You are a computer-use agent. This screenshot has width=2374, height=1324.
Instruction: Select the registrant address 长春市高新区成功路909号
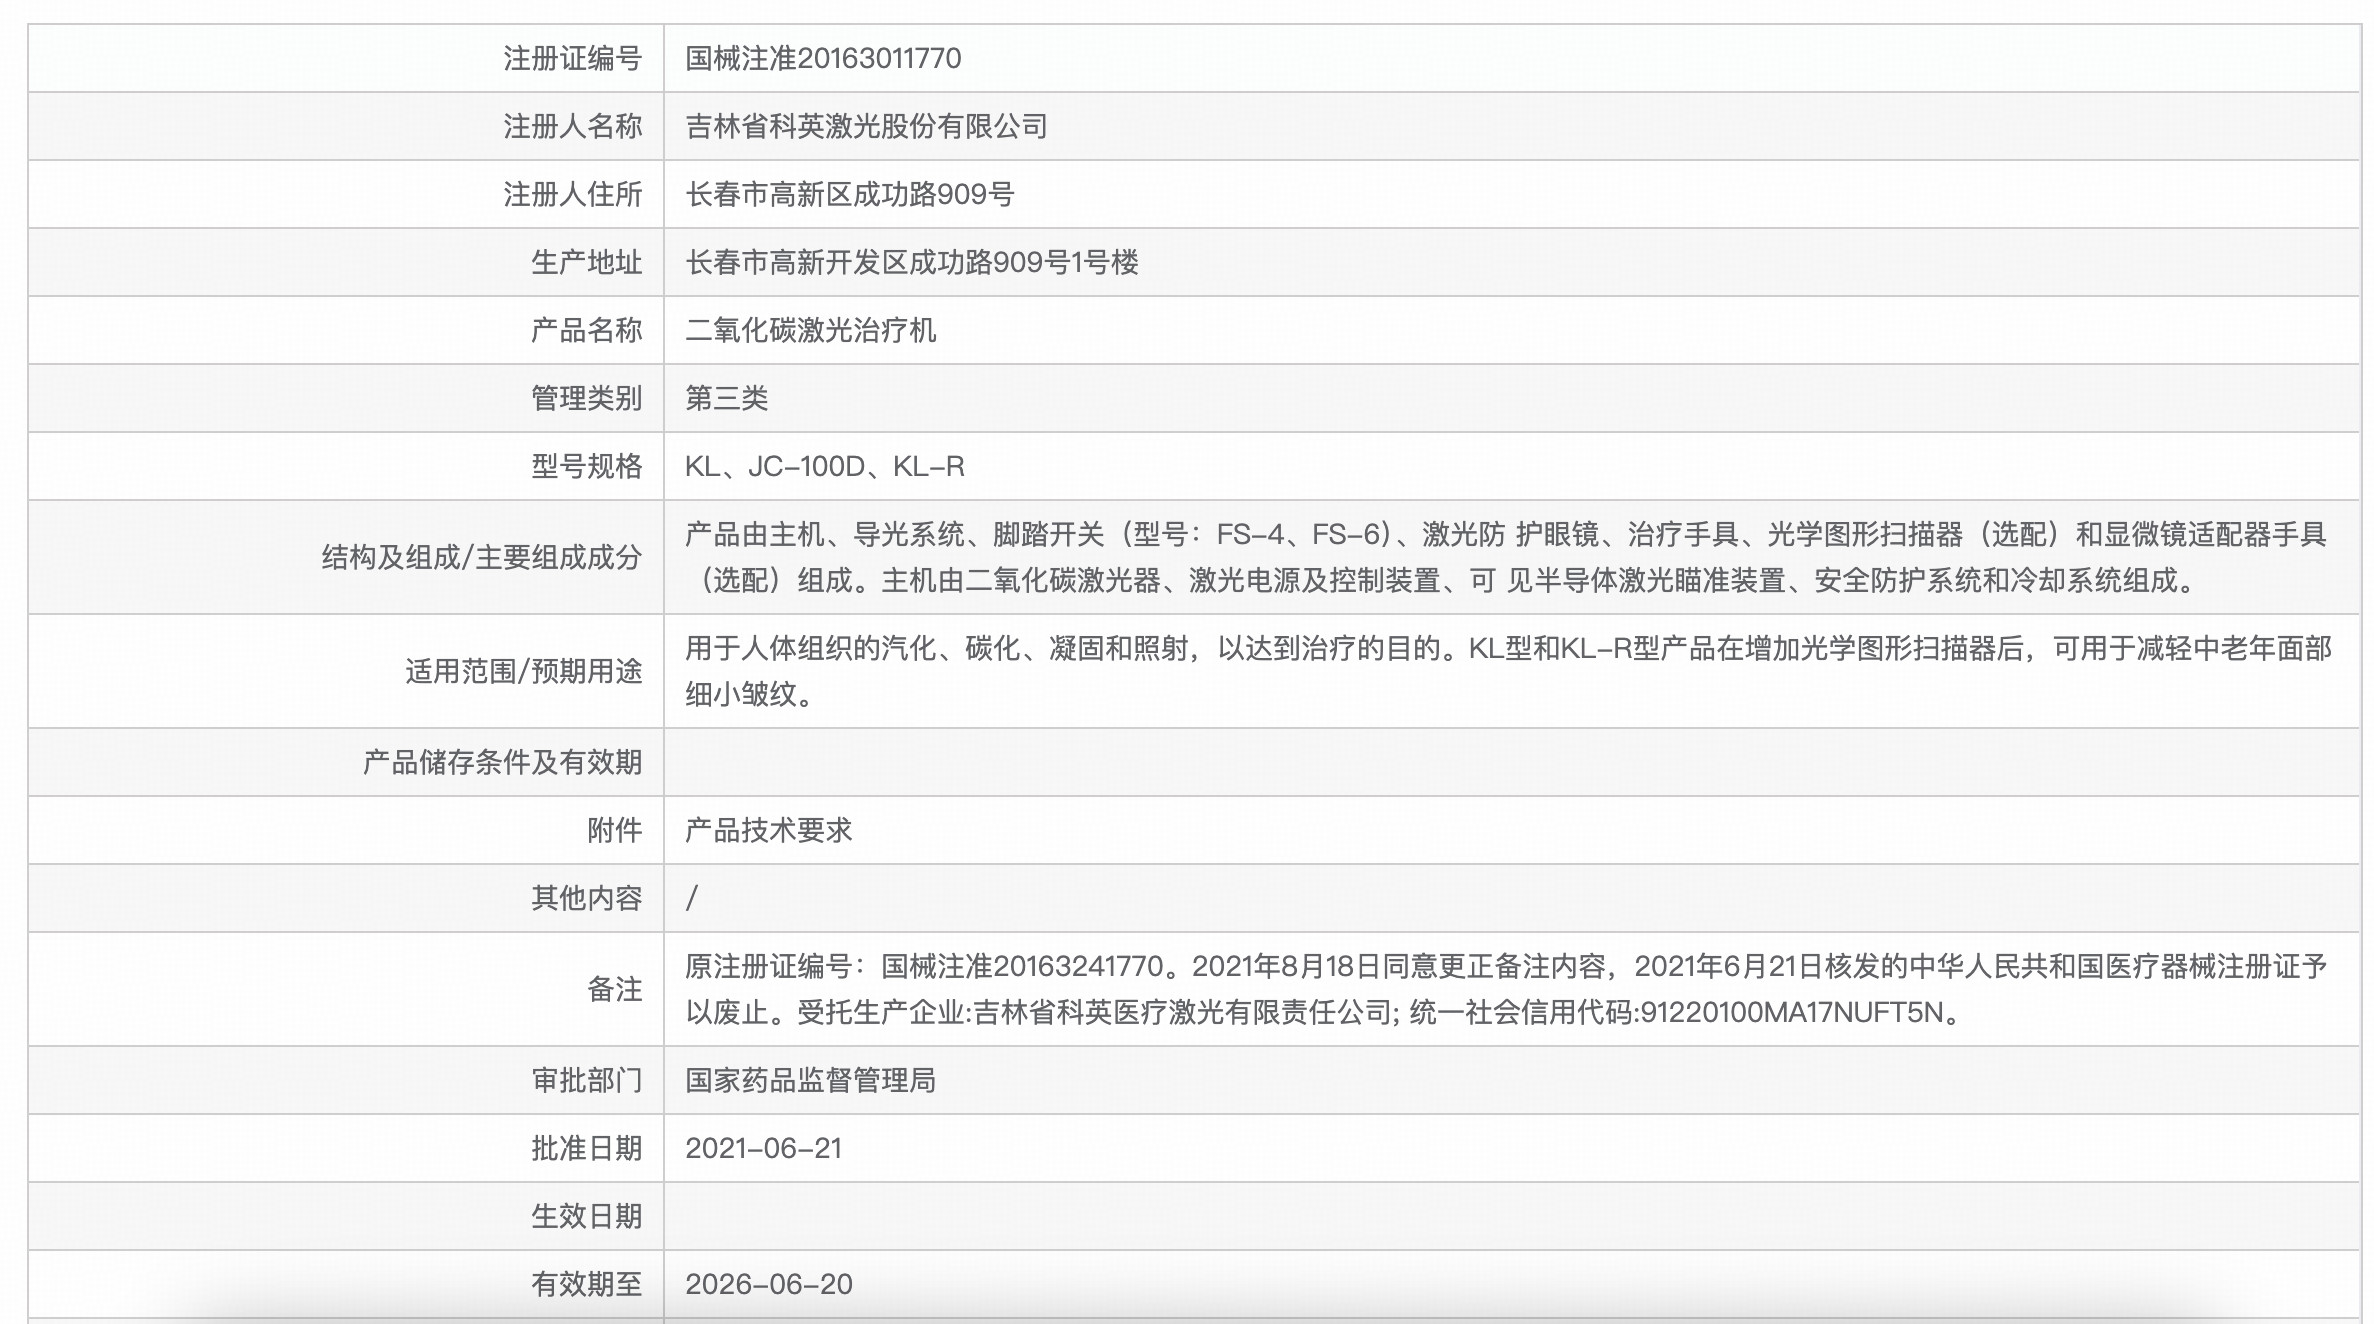852,194
